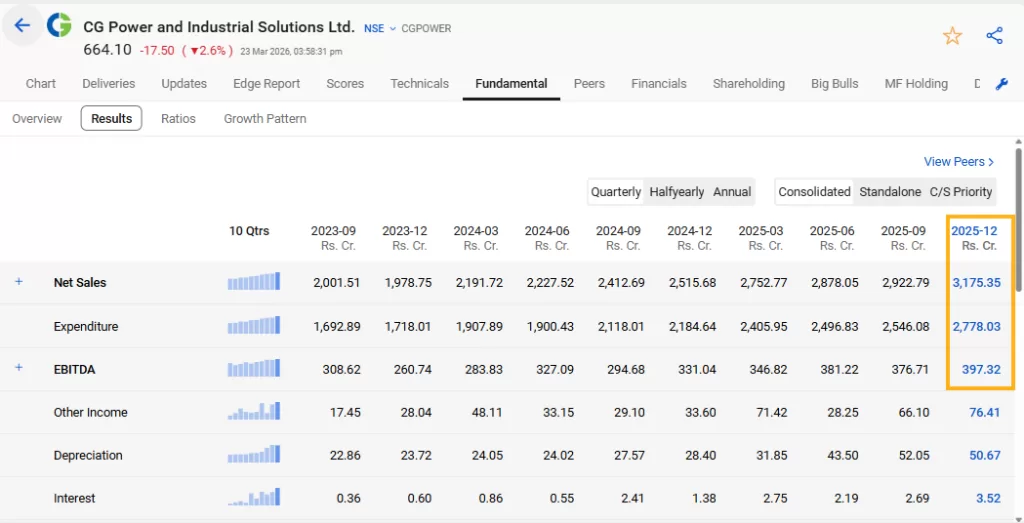
Task: Switch results to Halfyearly view
Action: click(676, 192)
